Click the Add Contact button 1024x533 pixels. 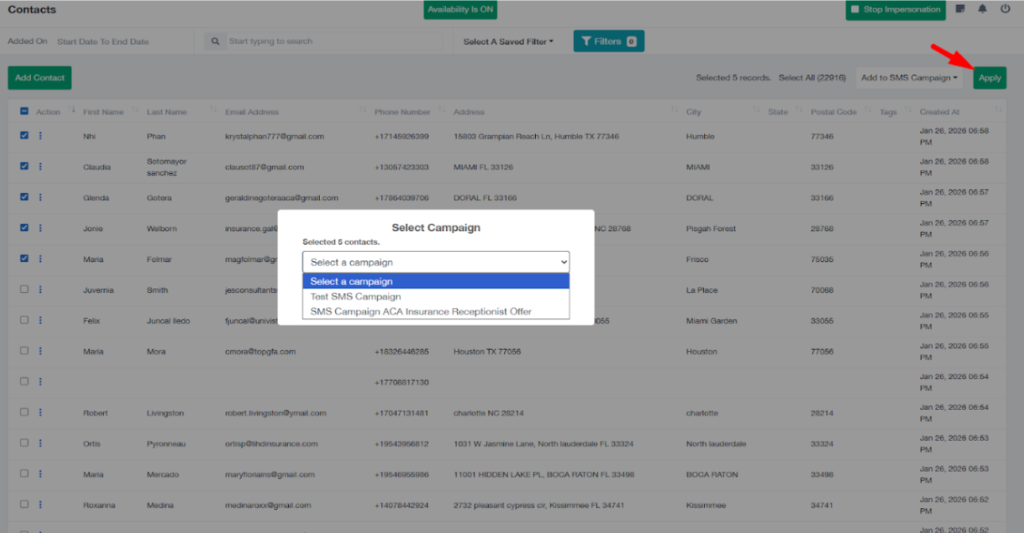coord(39,78)
